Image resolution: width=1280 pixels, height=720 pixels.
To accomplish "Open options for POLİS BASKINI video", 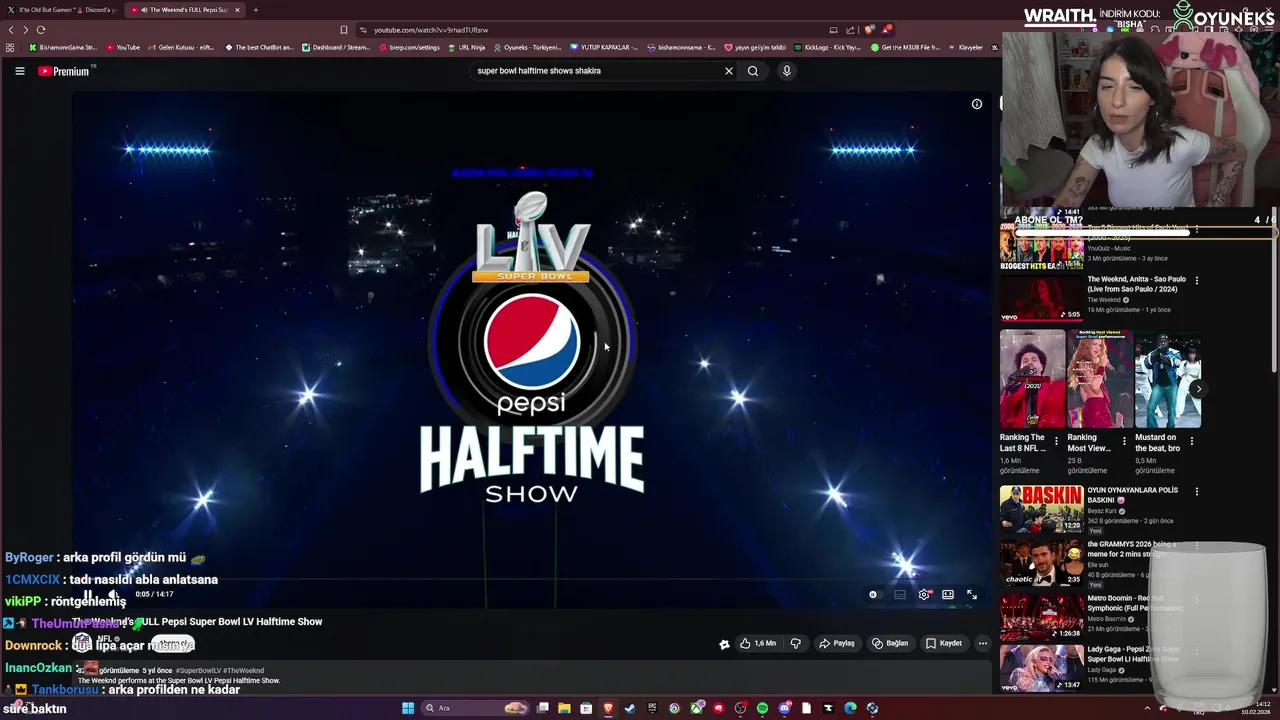I will pyautogui.click(x=1197, y=491).
